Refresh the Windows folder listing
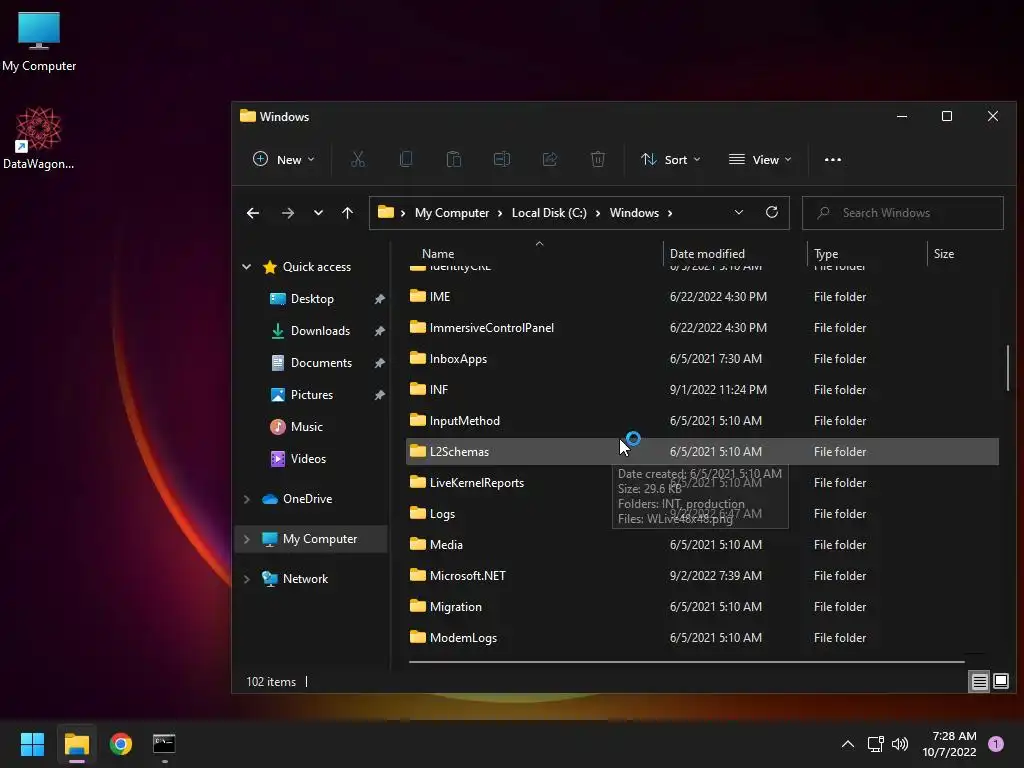This screenshot has height=768, width=1024. (771, 212)
